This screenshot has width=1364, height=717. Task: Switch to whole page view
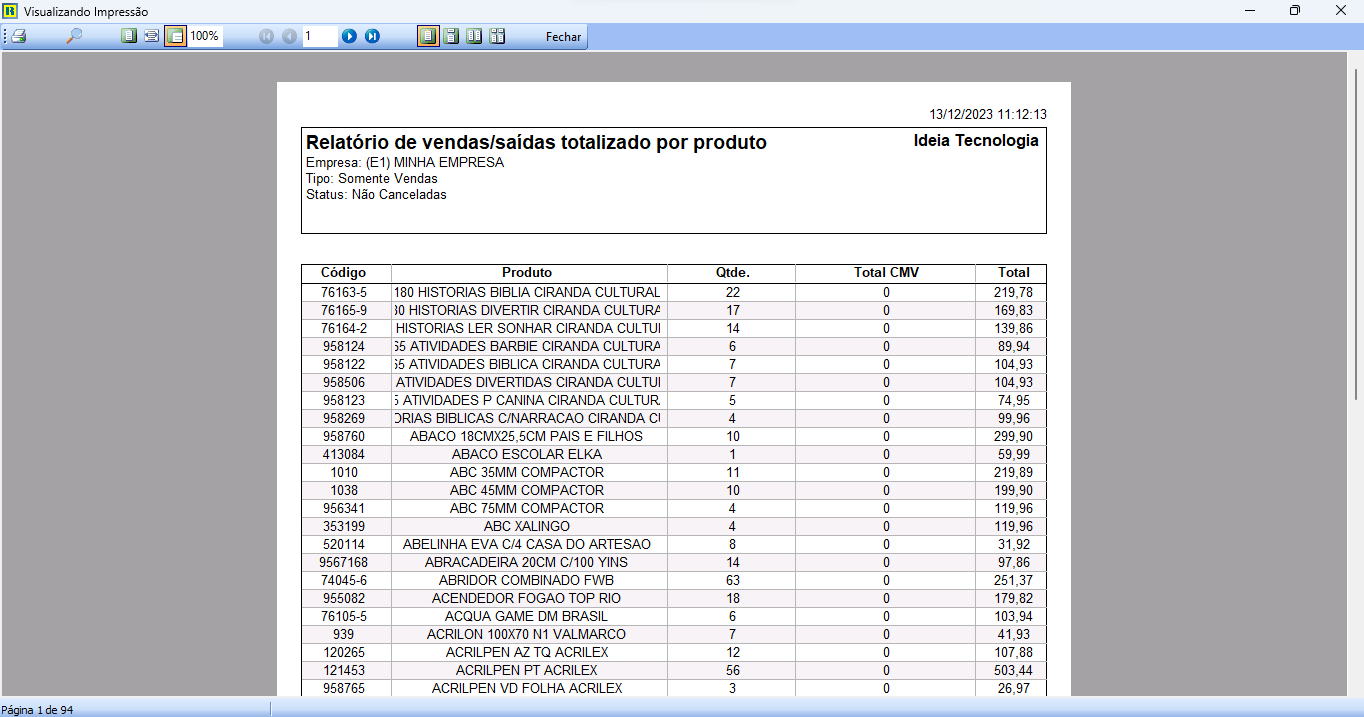pyautogui.click(x=129, y=36)
